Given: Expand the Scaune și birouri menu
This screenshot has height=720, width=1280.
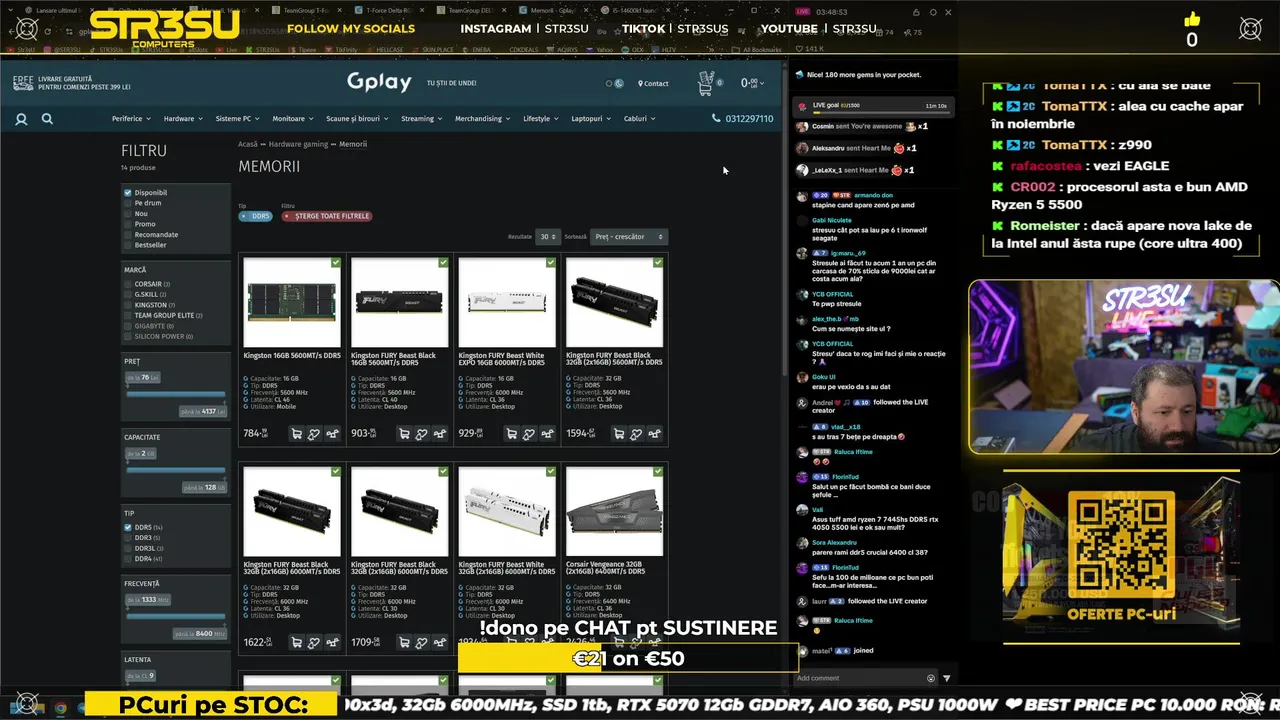Looking at the screenshot, I should click(357, 118).
